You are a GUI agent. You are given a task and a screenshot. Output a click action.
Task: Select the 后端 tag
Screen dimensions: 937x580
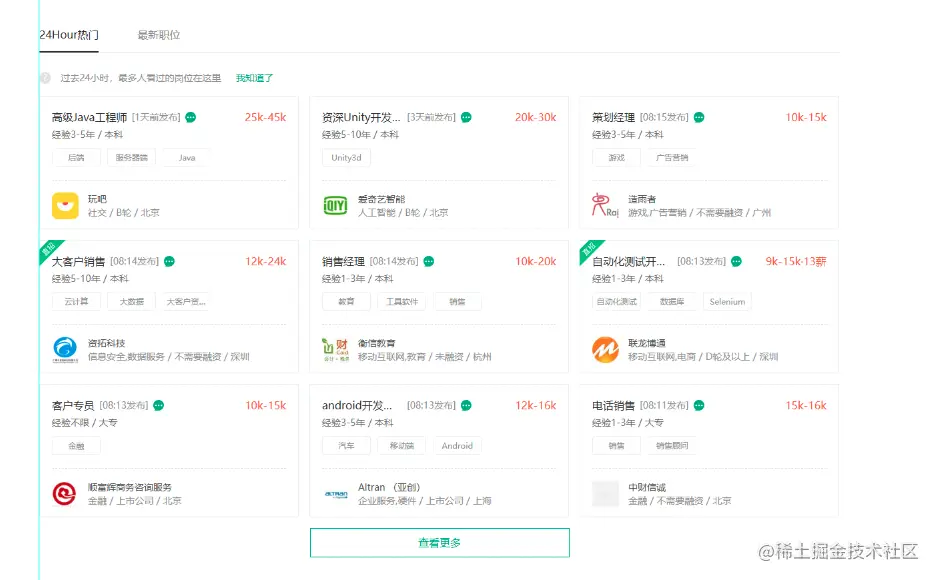click(76, 158)
